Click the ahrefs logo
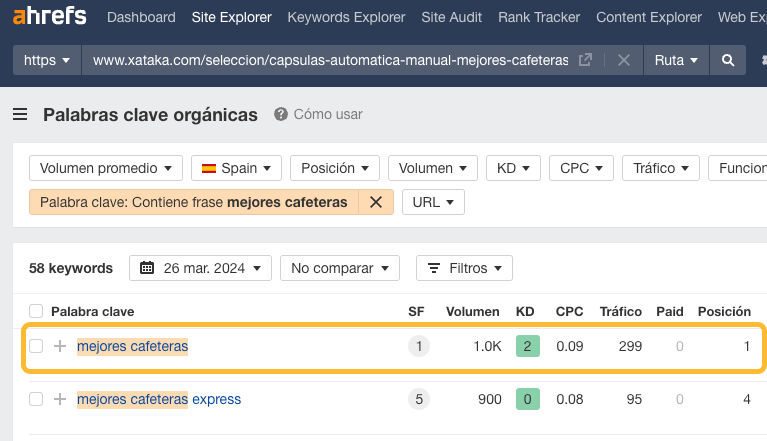 (x=49, y=16)
